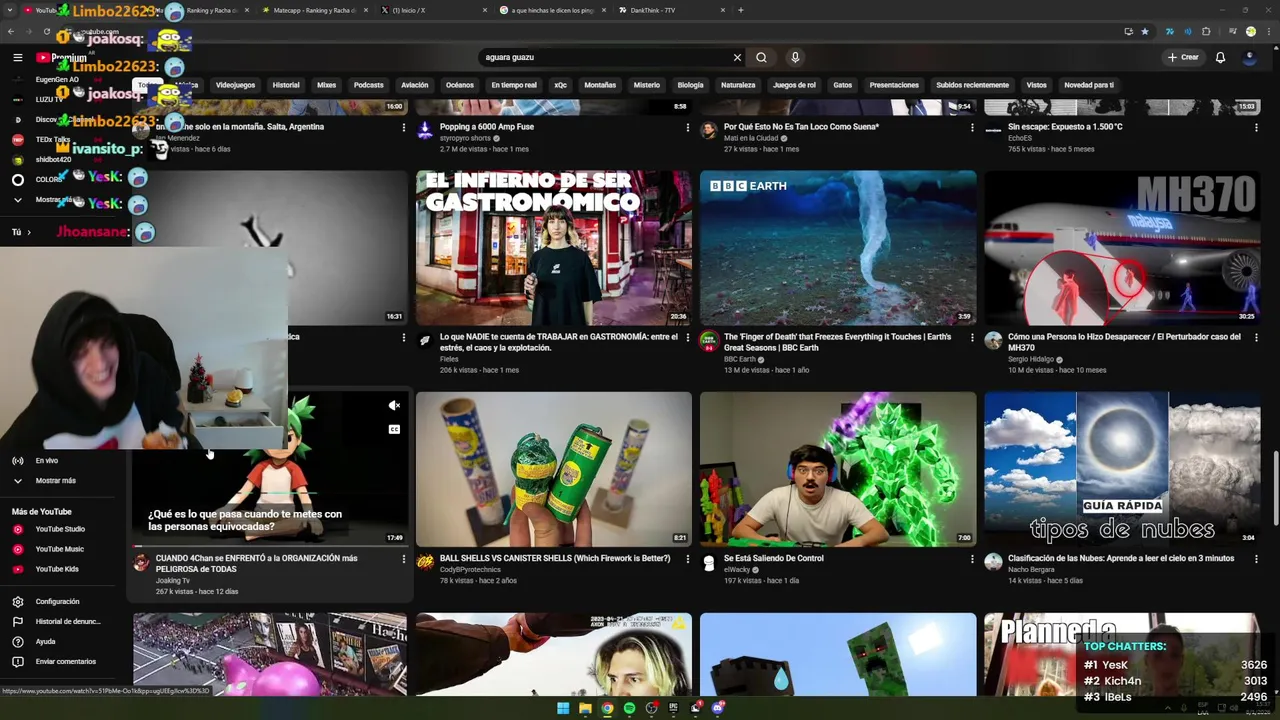Open the Windows Start menu

point(563,708)
